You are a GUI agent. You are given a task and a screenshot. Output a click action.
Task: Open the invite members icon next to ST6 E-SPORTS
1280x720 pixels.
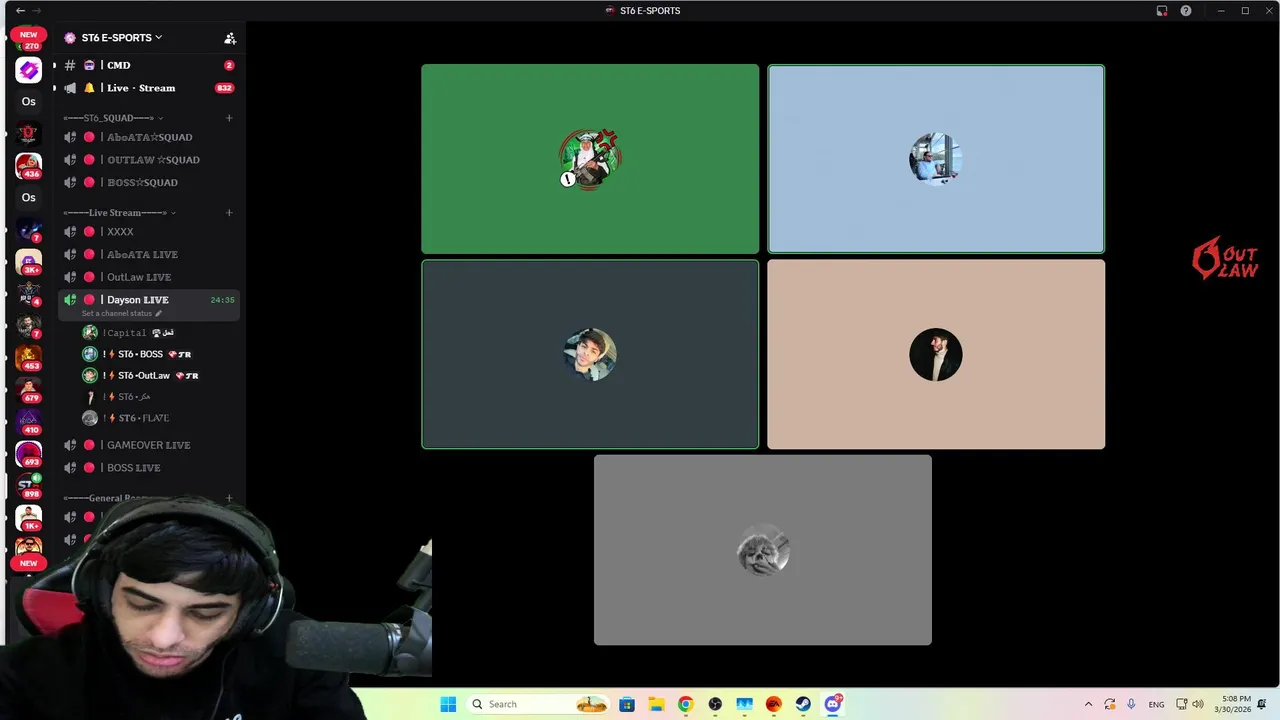click(x=230, y=38)
